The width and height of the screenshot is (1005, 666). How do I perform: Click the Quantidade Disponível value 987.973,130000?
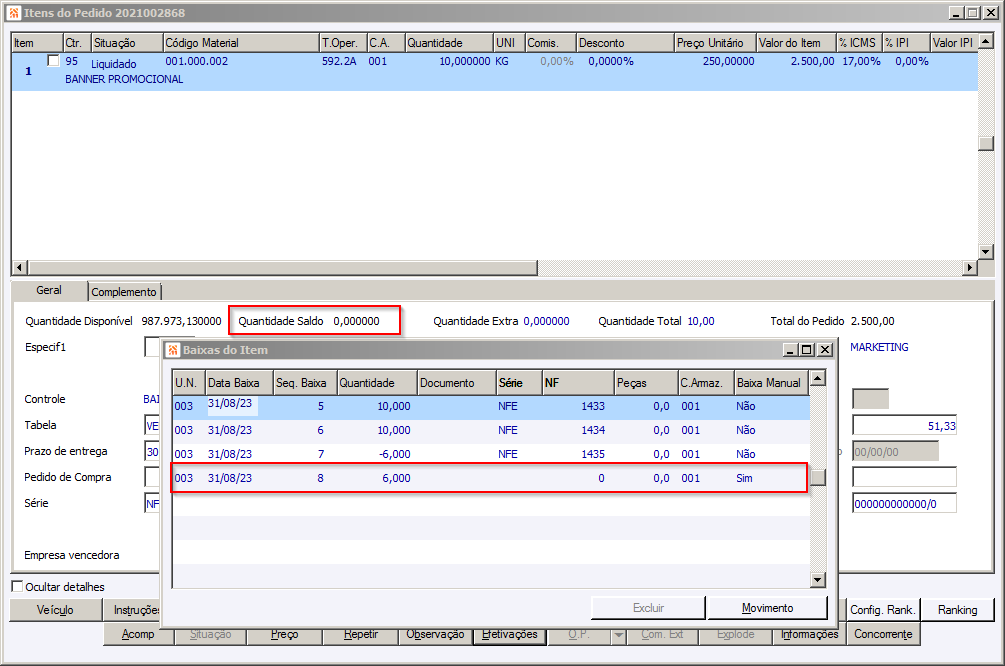[181, 321]
